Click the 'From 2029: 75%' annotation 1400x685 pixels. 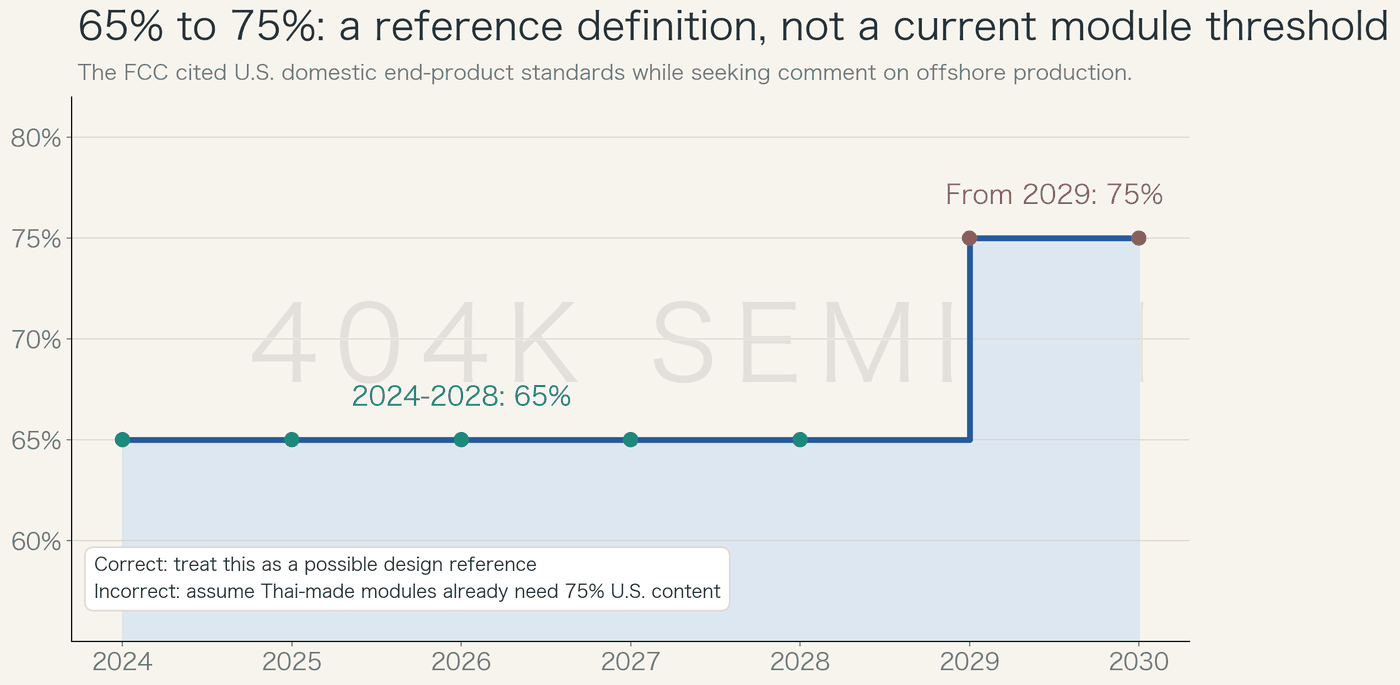1054,195
